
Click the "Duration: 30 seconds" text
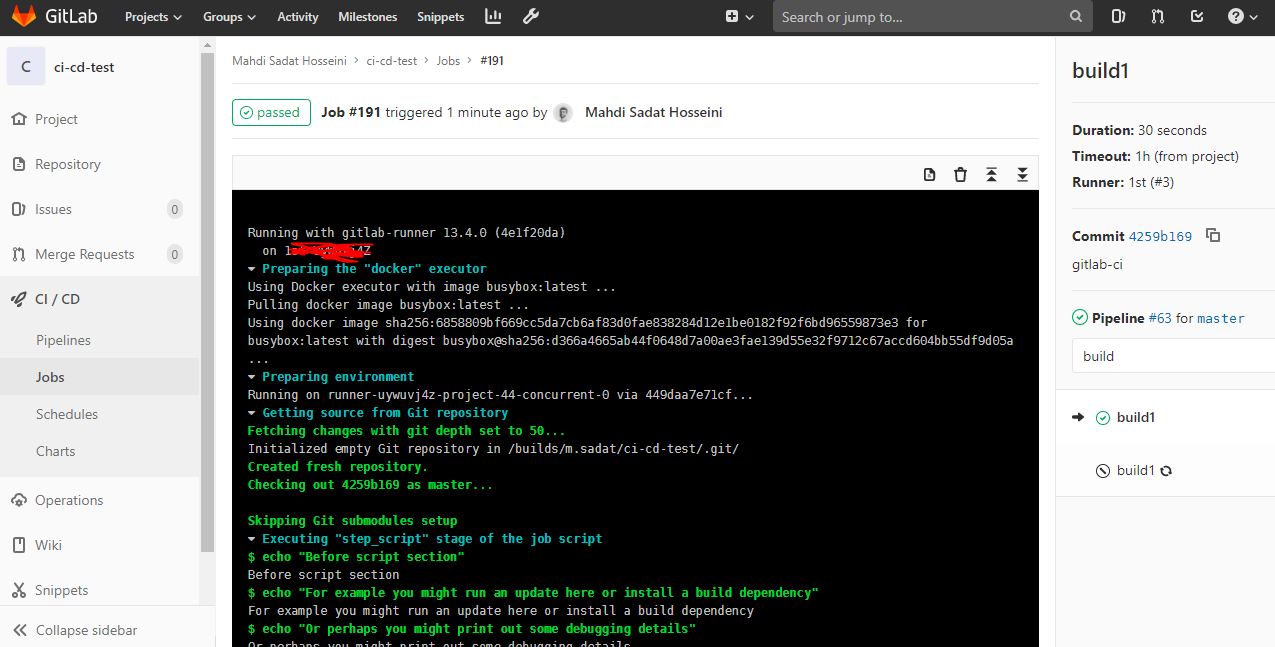[x=1139, y=130]
